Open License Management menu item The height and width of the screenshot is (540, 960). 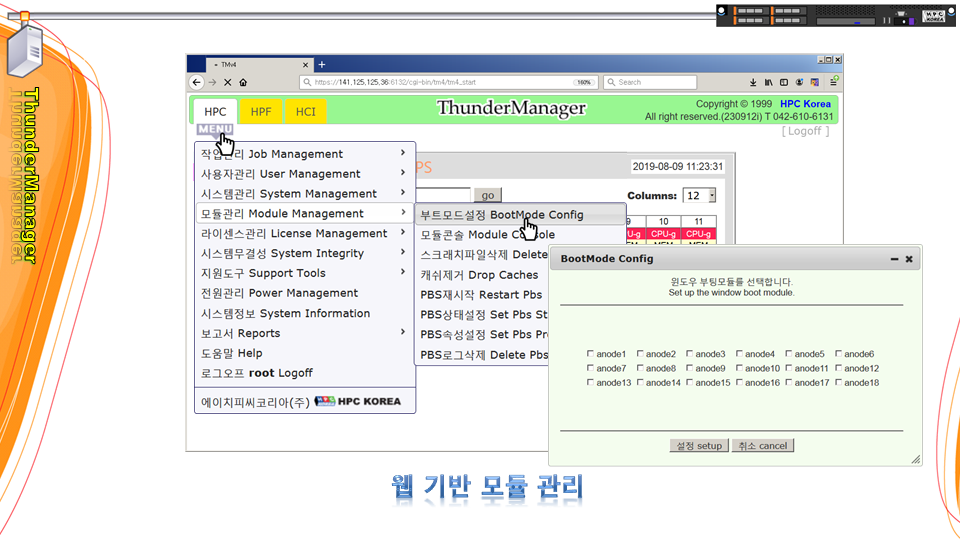pyautogui.click(x=305, y=233)
